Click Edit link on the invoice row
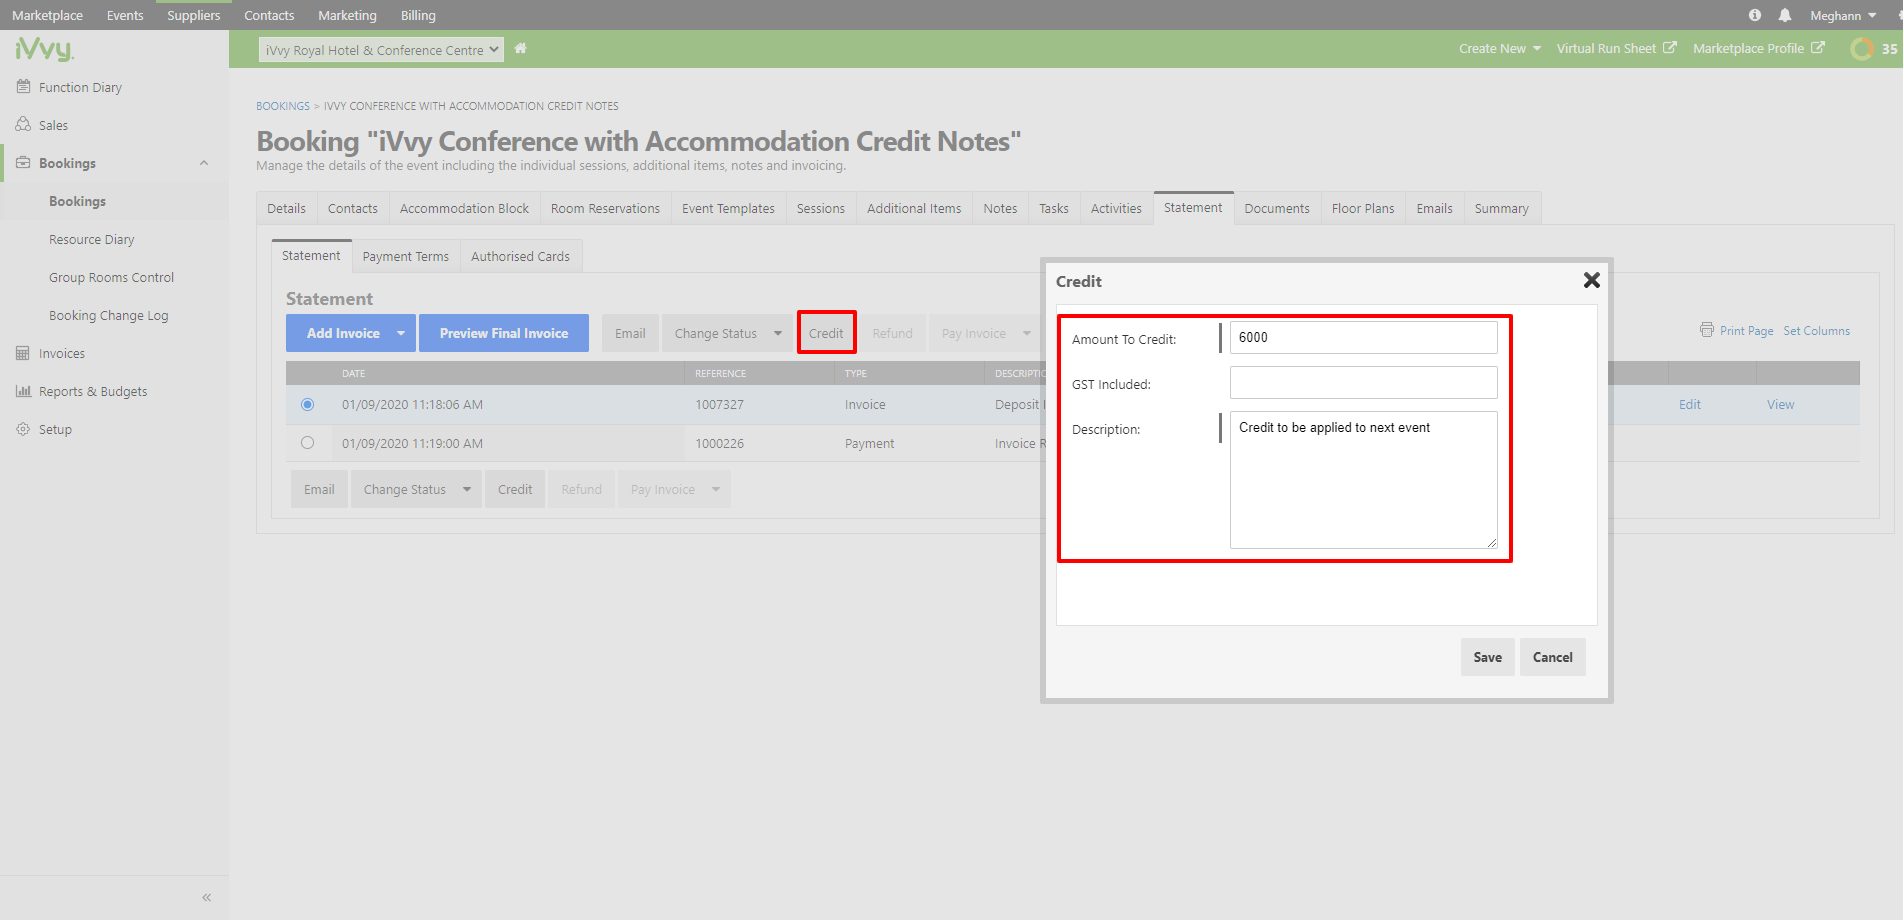Image resolution: width=1903 pixels, height=920 pixels. click(x=1689, y=405)
